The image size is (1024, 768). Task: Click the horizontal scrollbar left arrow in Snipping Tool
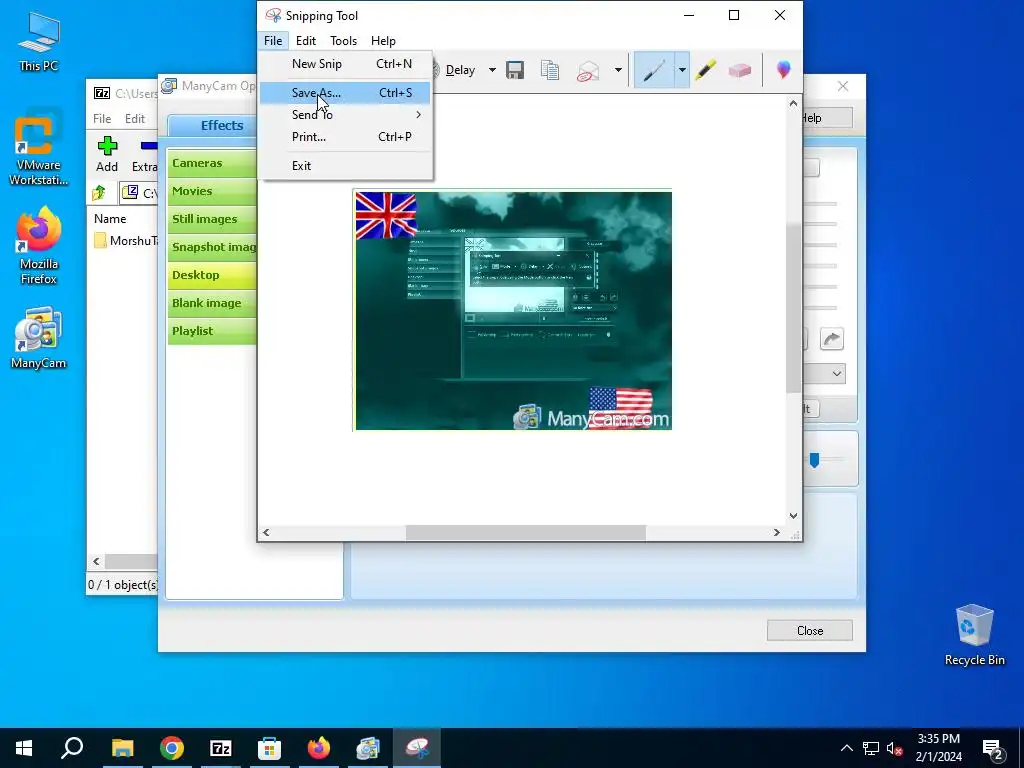(x=266, y=533)
